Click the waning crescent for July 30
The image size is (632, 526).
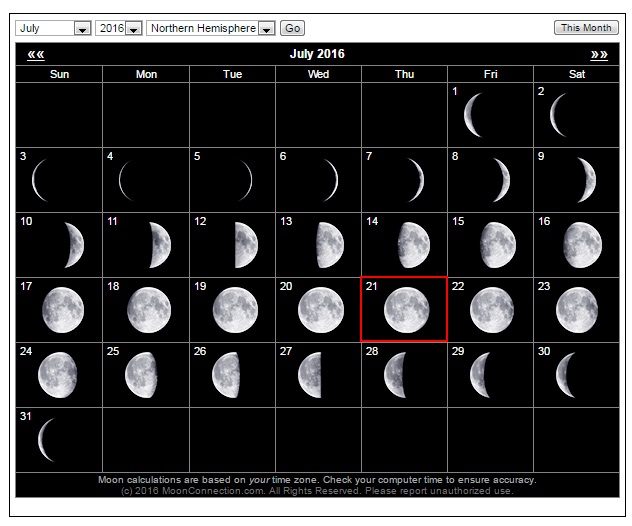[x=566, y=375]
